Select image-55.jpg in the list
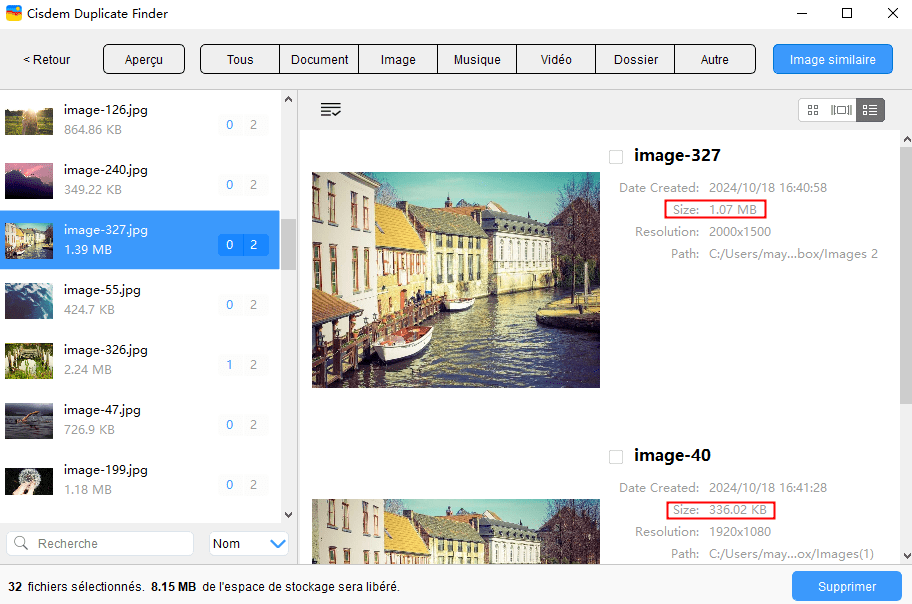This screenshot has width=912, height=604. [x=140, y=300]
